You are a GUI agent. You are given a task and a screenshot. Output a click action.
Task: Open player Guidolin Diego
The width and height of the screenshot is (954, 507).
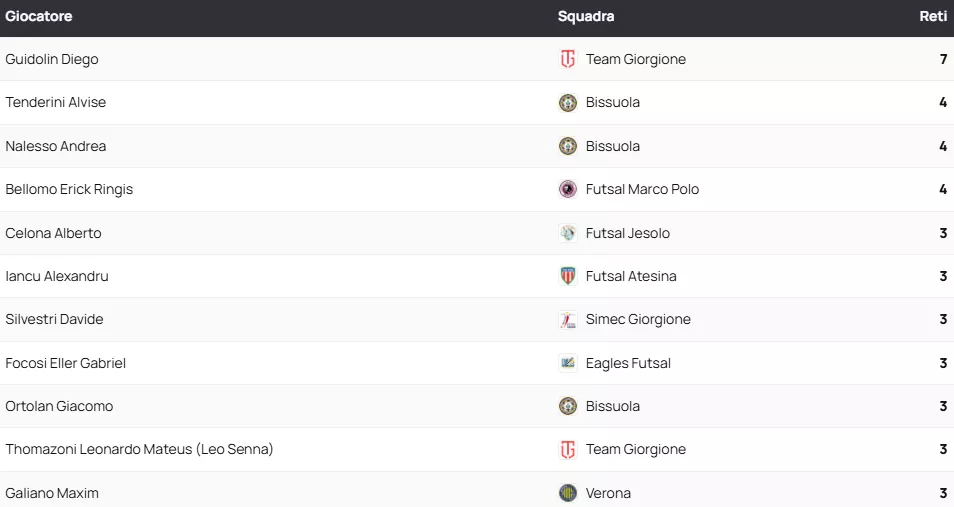coord(52,59)
